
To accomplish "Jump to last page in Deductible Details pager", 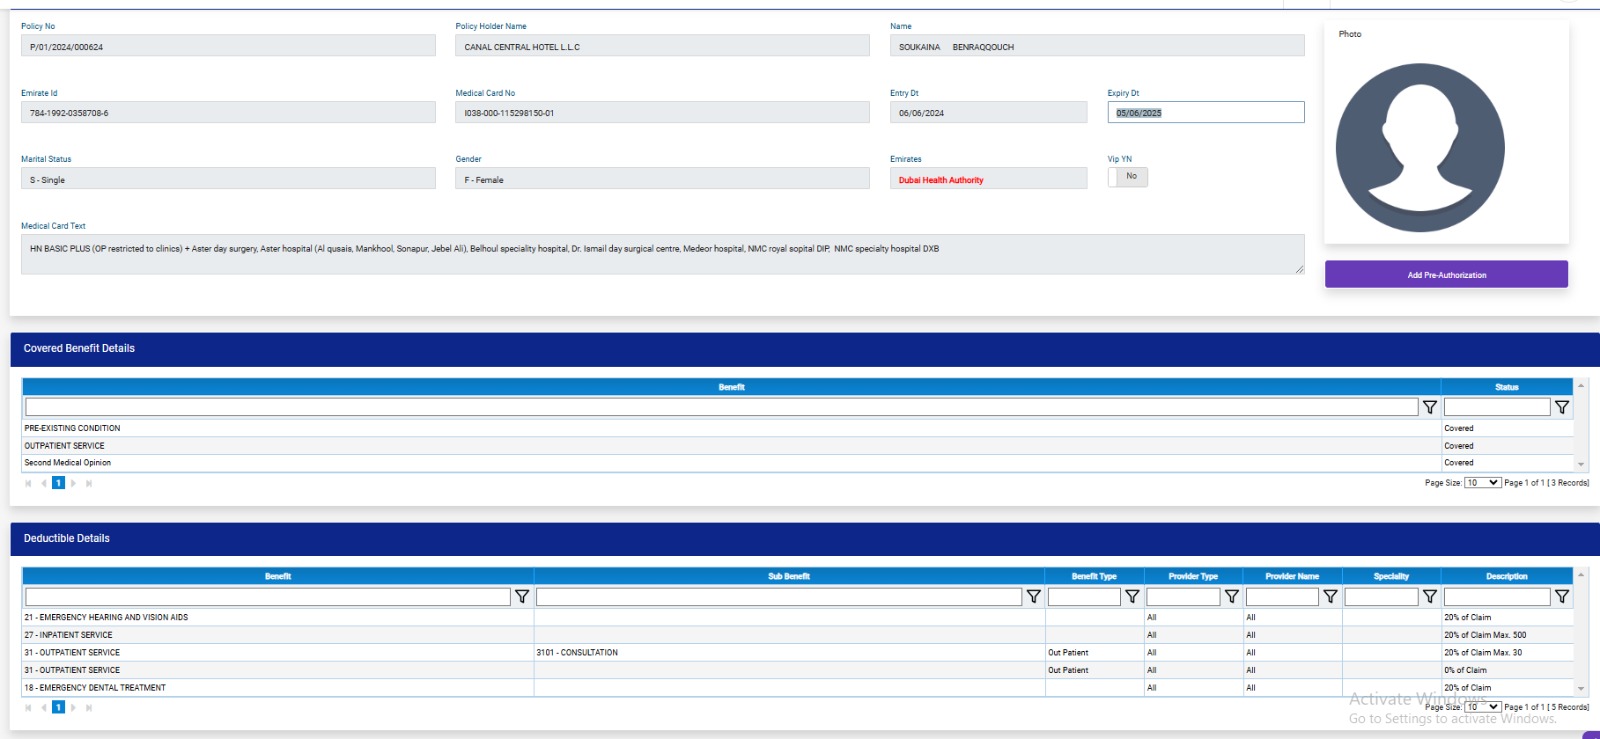I will [89, 707].
